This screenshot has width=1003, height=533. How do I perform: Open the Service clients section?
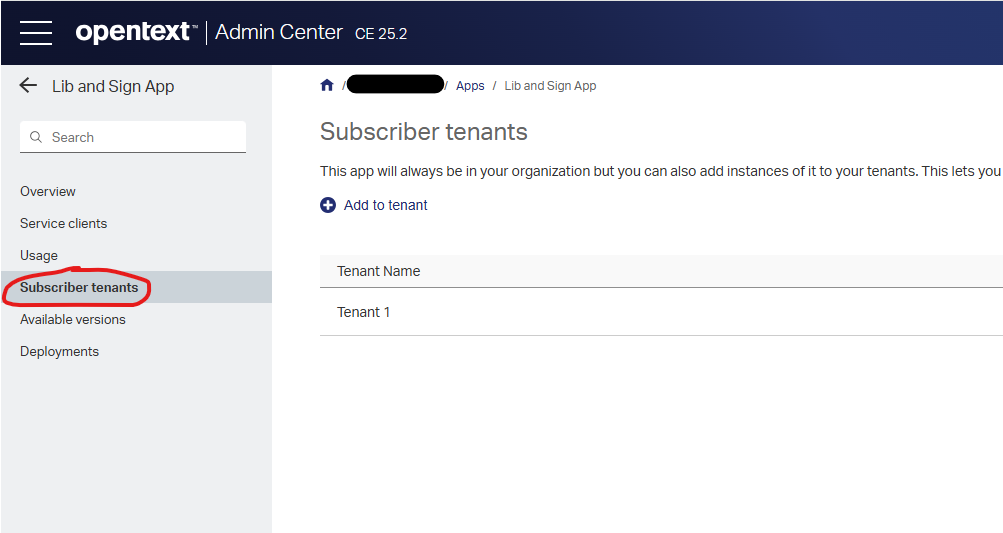[63, 223]
